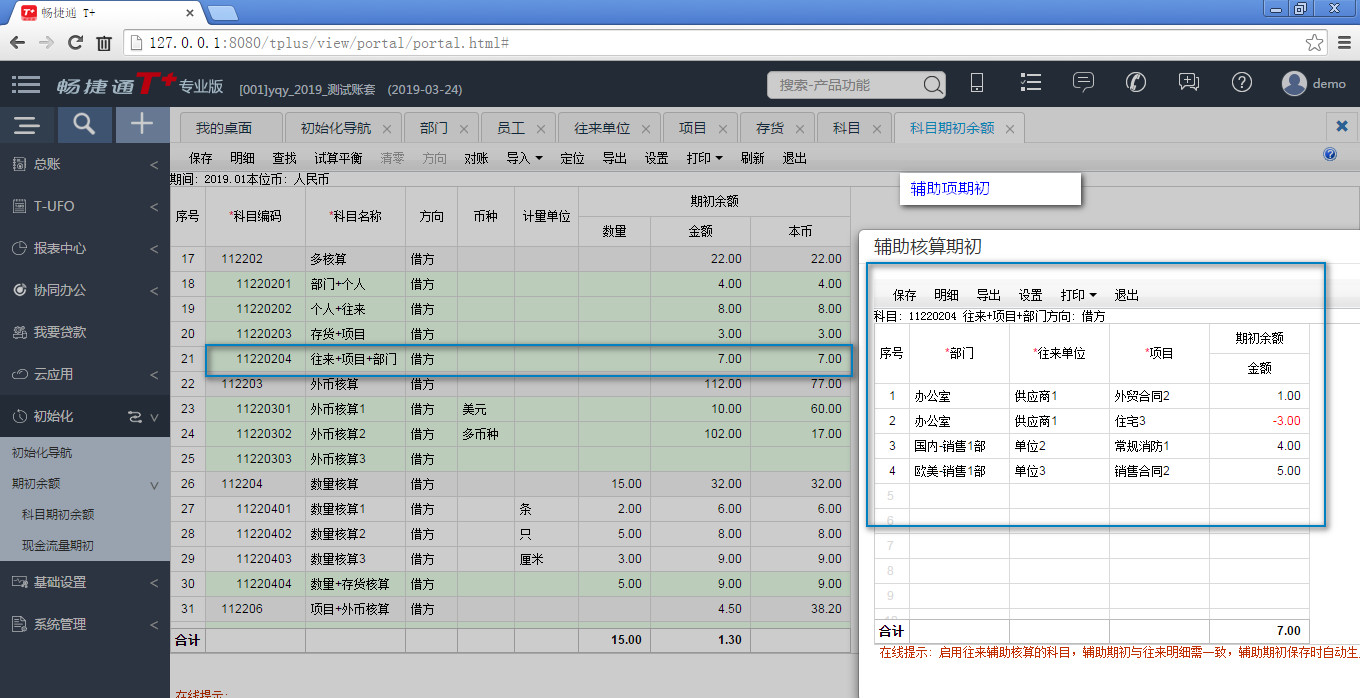Open the sidebar search magnifier icon
Viewport: 1360px width, 698px height.
[85, 125]
